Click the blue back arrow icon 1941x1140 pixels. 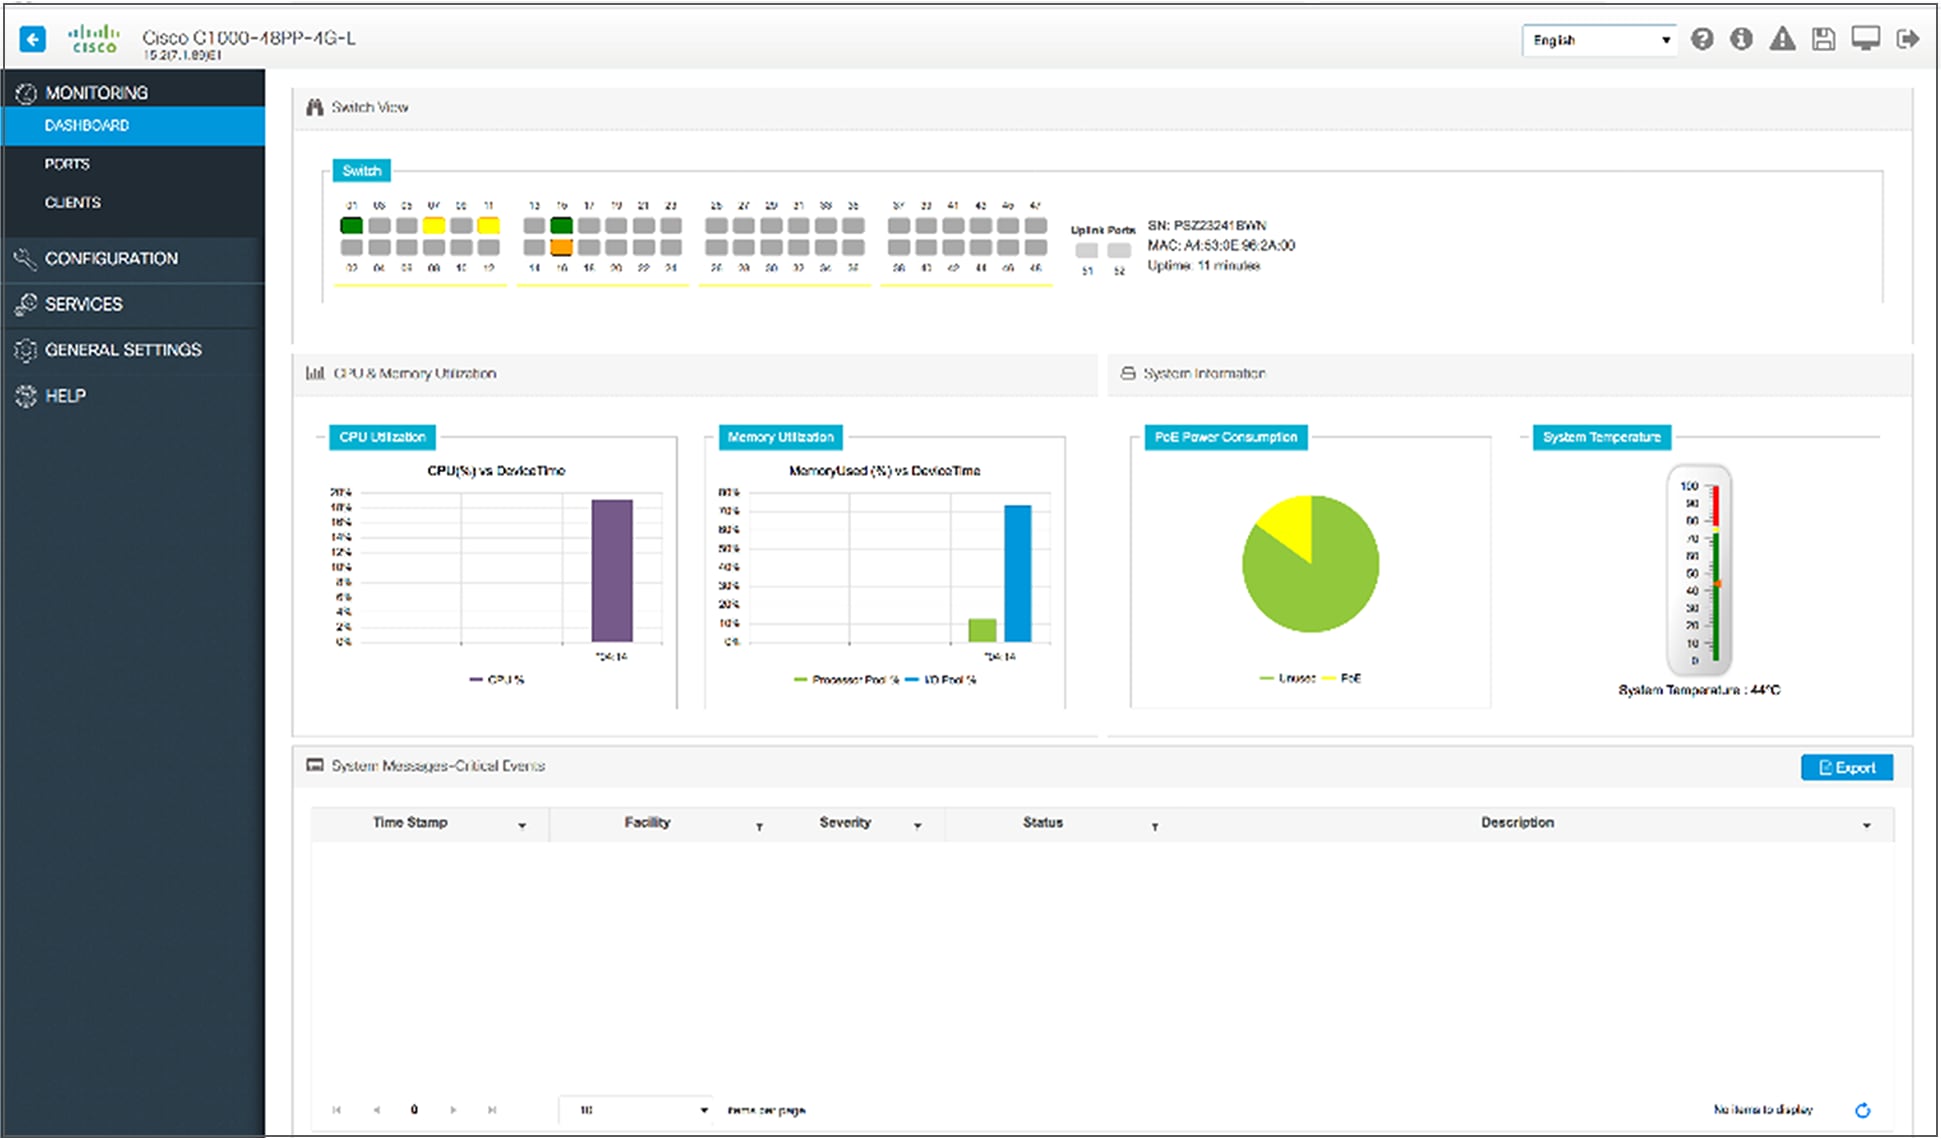tap(32, 40)
